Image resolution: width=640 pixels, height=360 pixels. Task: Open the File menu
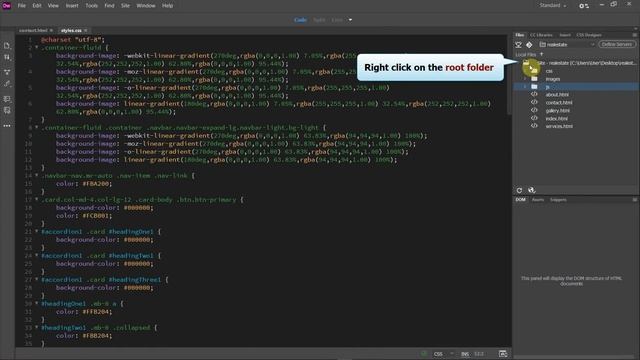(22, 6)
